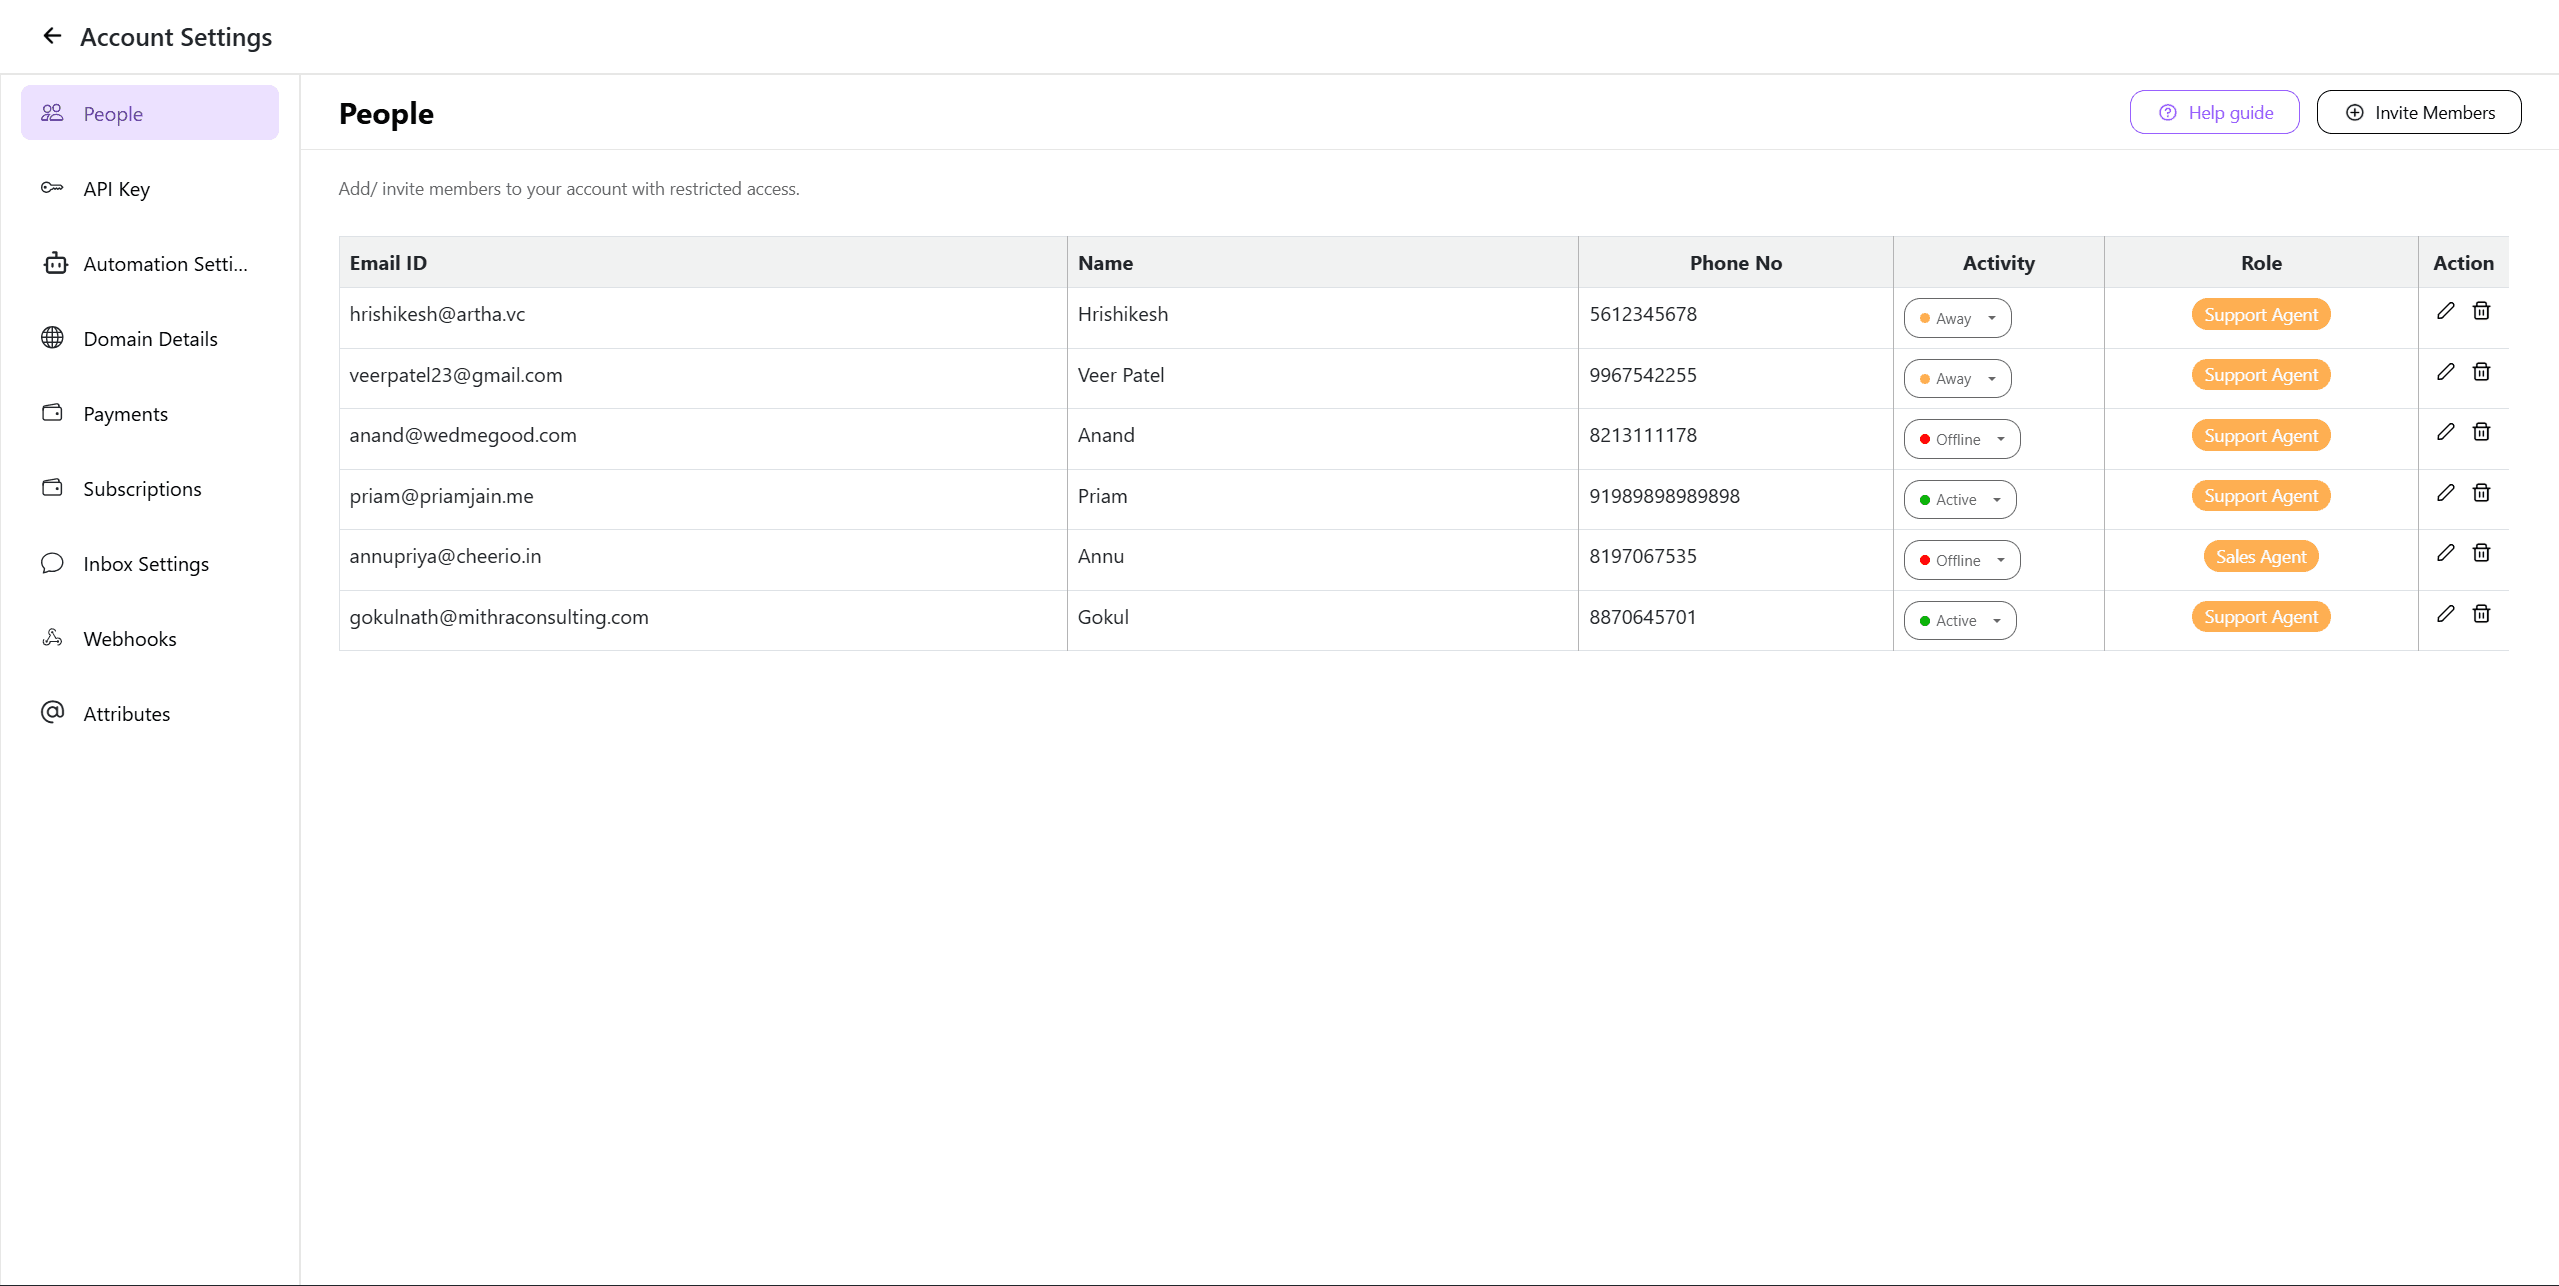Expand Gokul's Active activity dropdown
This screenshot has height=1286, width=2559.
[1959, 621]
